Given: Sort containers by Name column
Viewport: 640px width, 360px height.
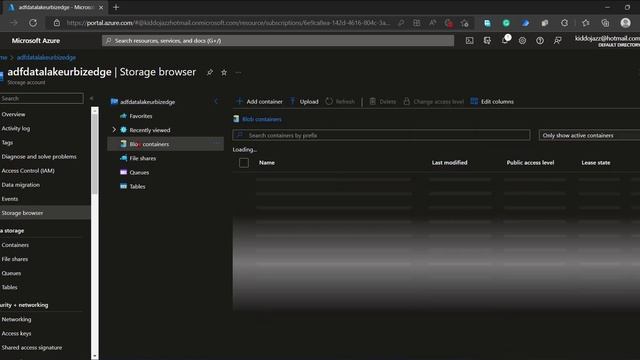Looking at the screenshot, I should pos(267,162).
